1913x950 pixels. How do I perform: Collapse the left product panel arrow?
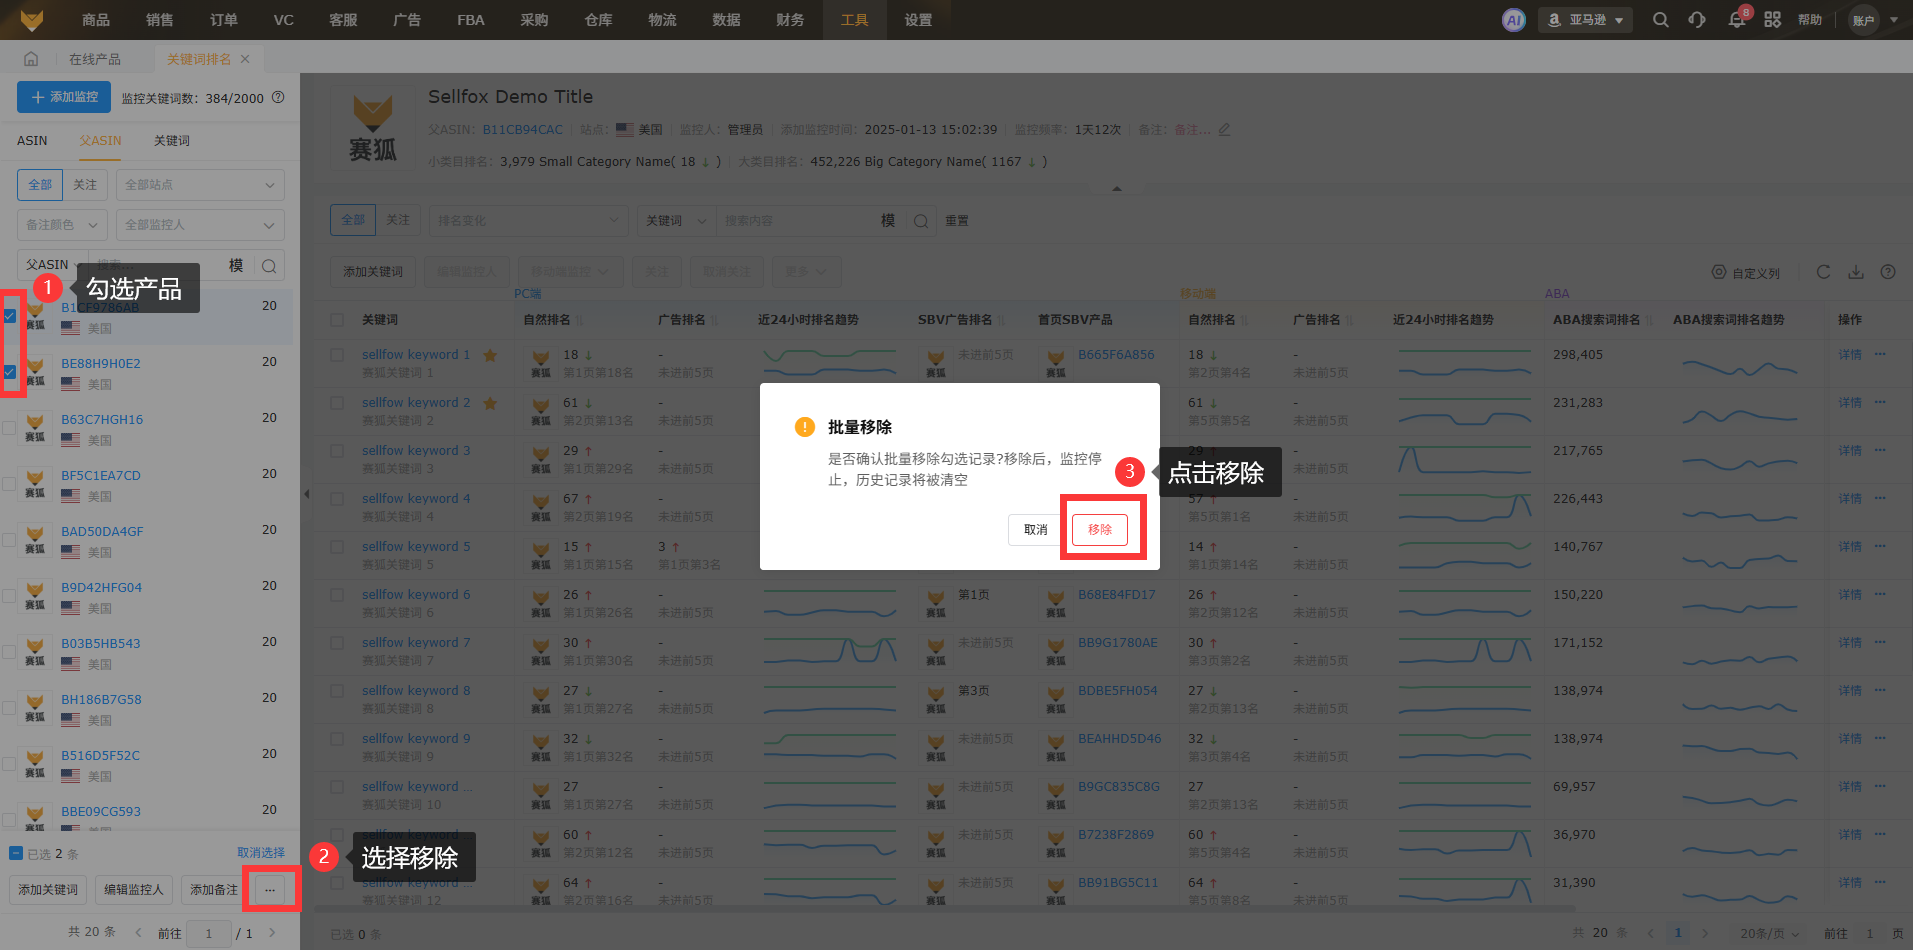pyautogui.click(x=306, y=494)
